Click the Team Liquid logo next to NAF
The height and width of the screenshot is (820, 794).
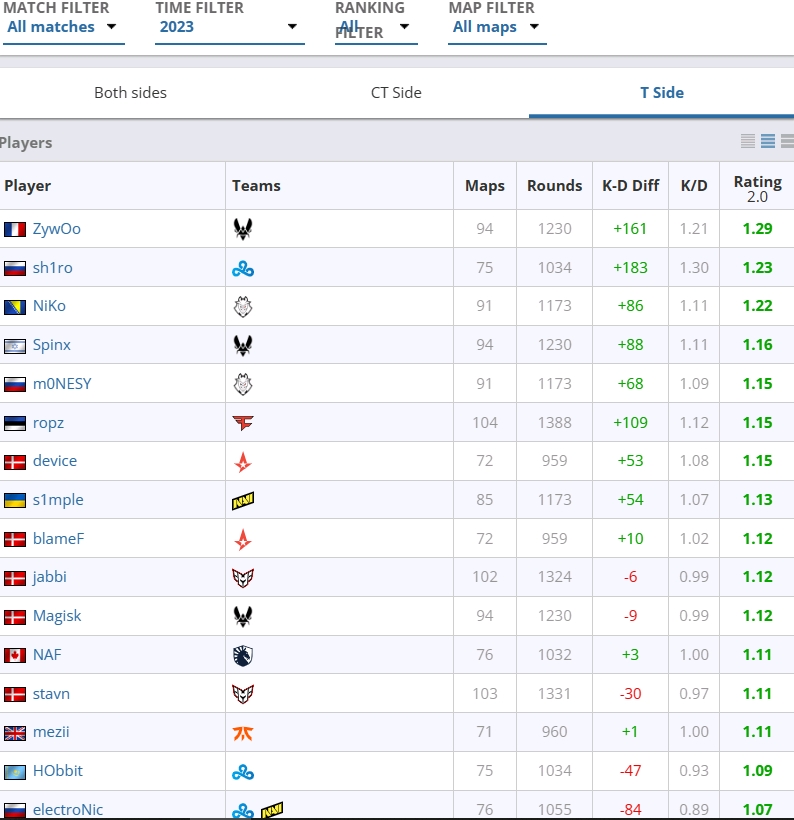243,655
